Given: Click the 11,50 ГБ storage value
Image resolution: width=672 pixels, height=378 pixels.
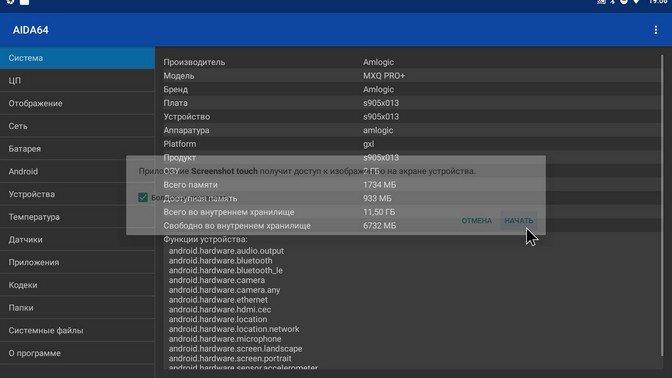Looking at the screenshot, I should click(379, 212).
